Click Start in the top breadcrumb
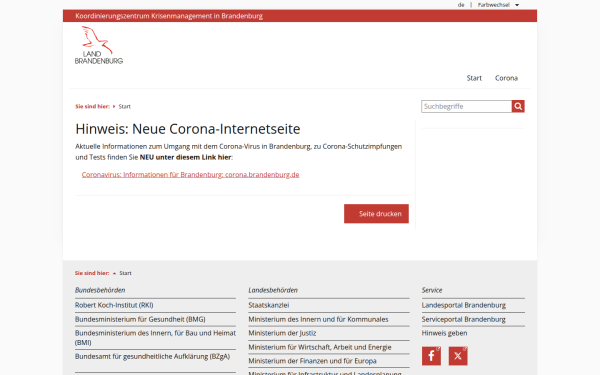 tap(125, 106)
